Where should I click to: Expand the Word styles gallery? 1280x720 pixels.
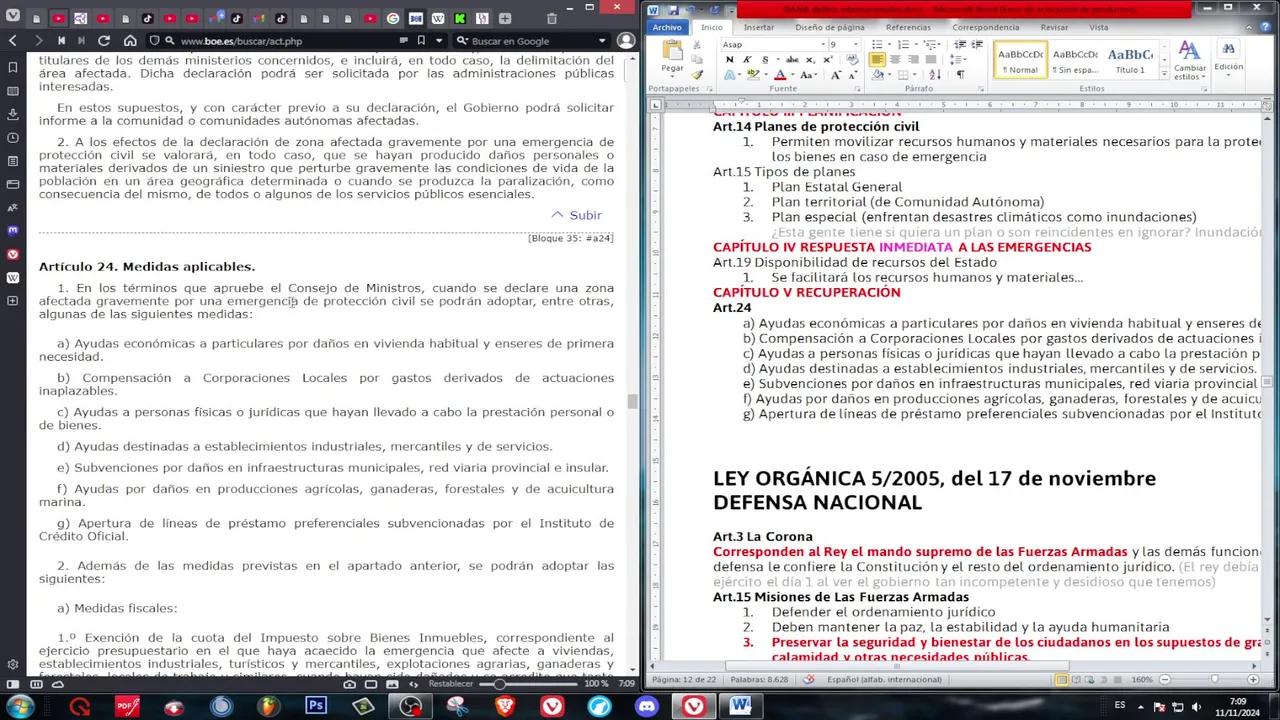tap(1164, 75)
